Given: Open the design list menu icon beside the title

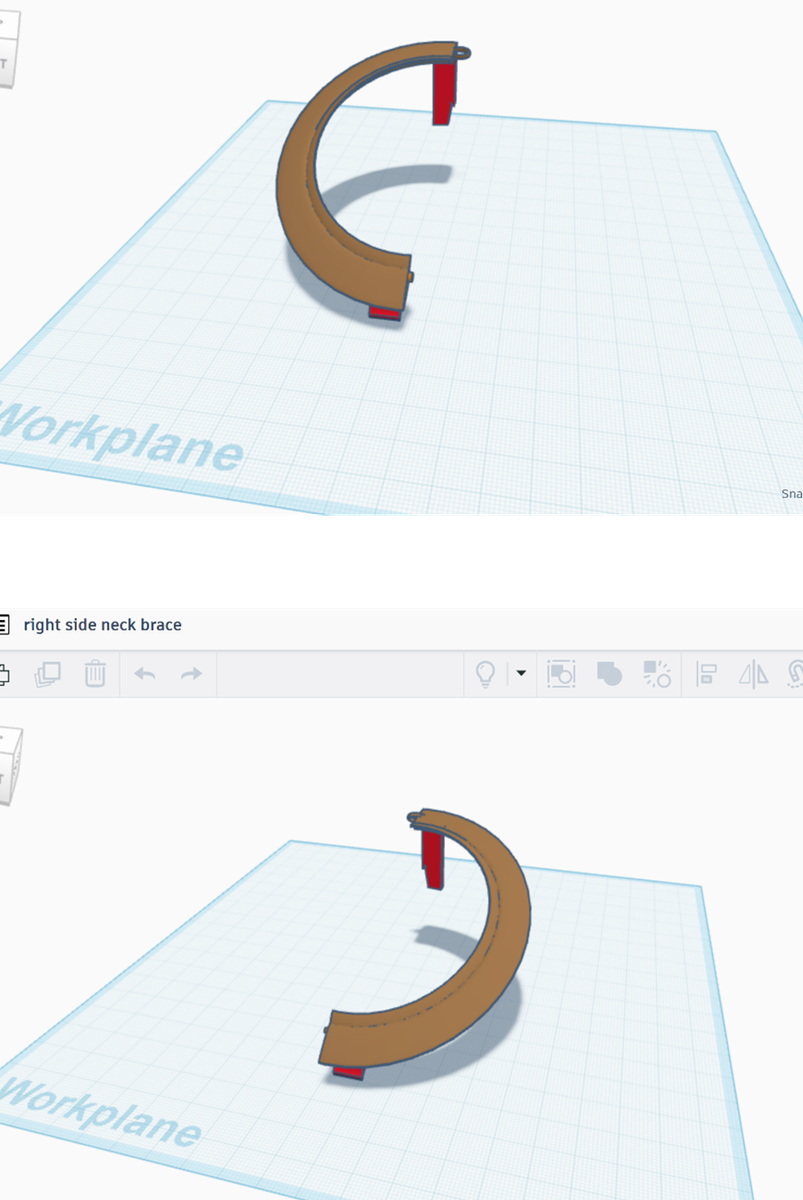Looking at the screenshot, I should click(x=3, y=625).
